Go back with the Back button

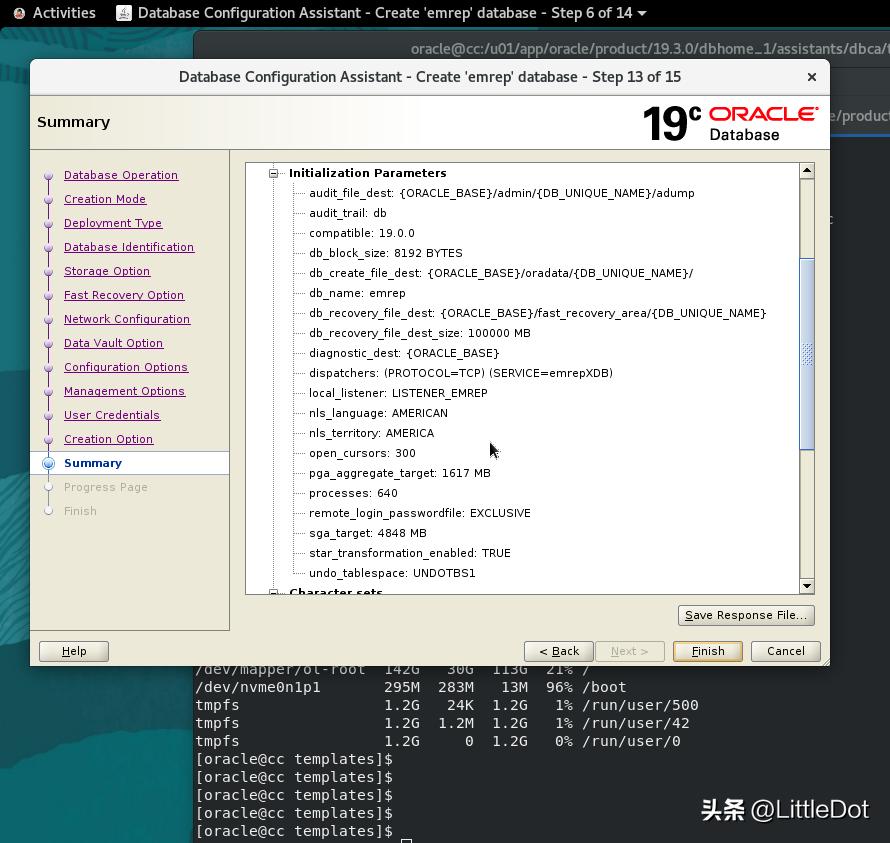[x=559, y=651]
